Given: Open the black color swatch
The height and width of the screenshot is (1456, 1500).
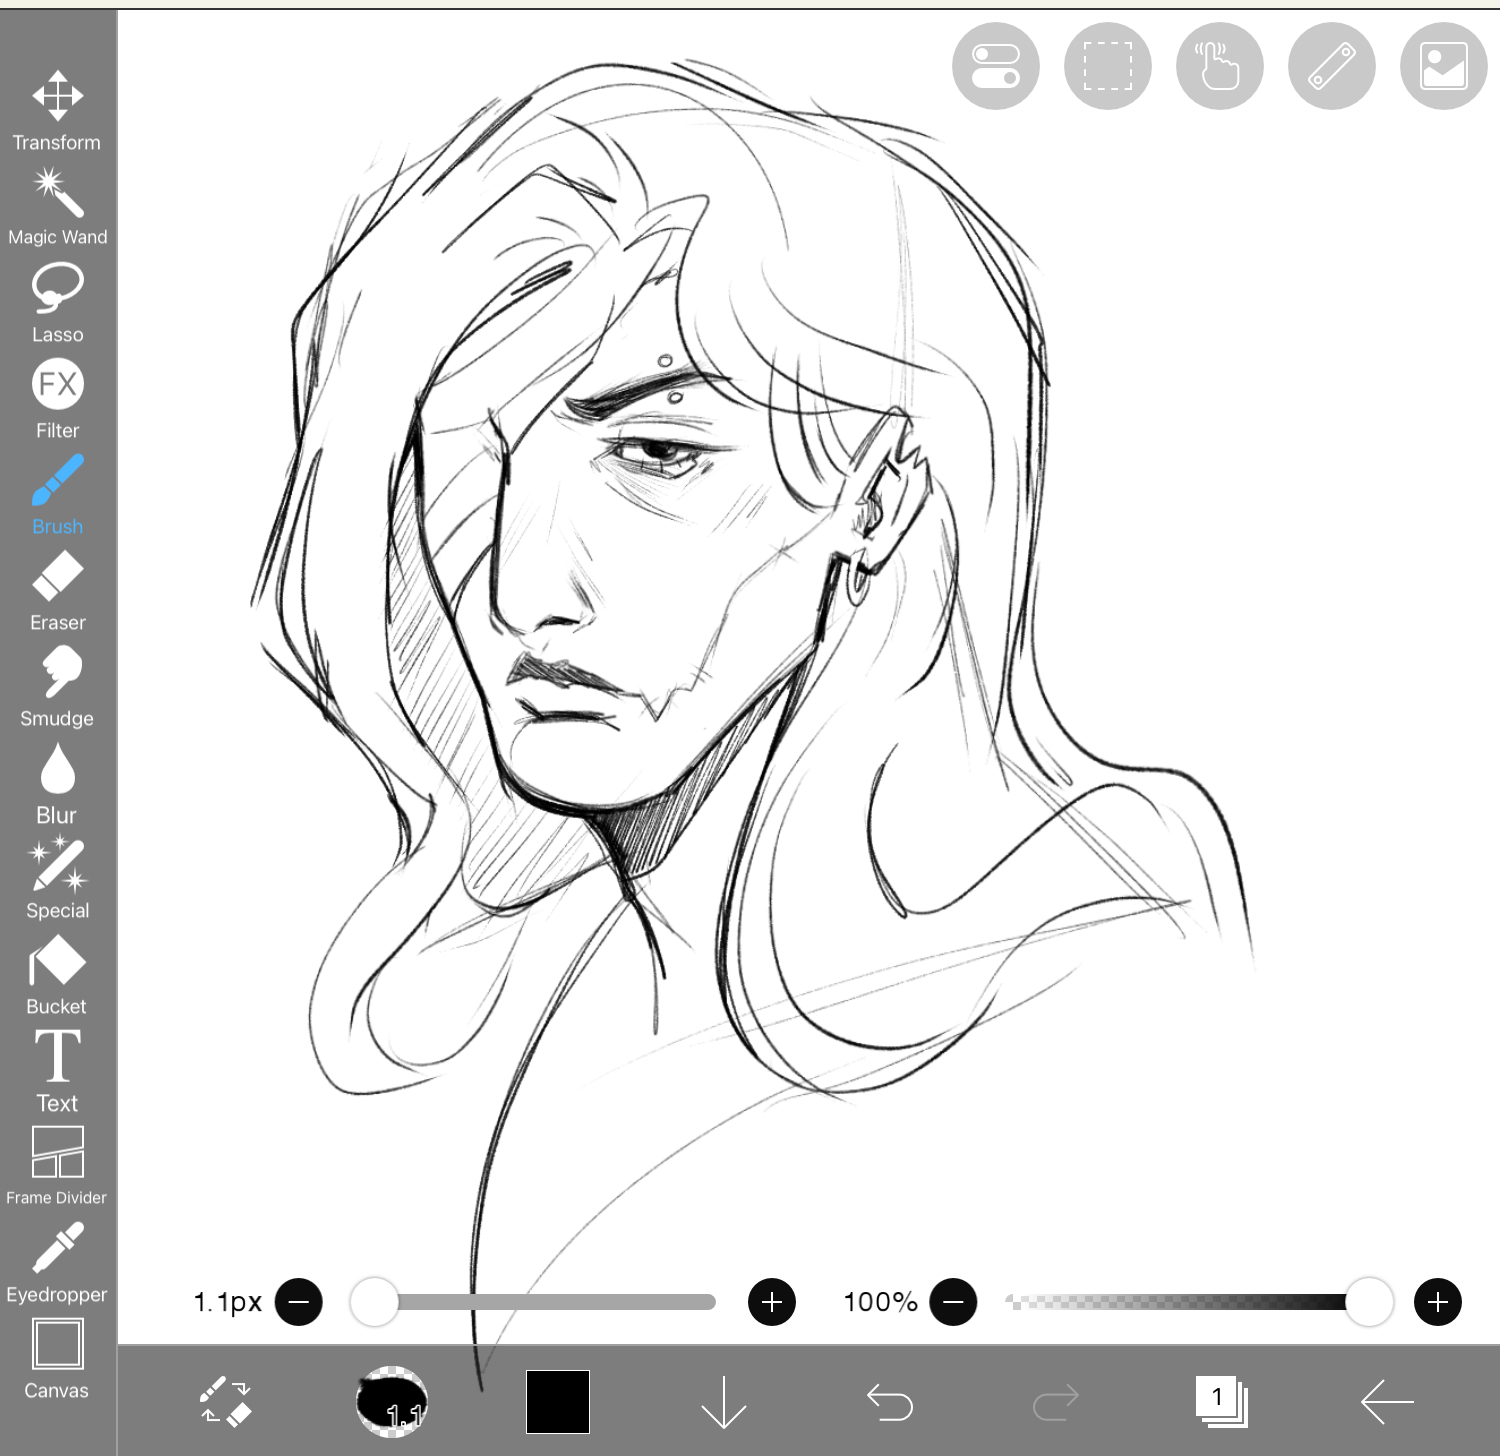Looking at the screenshot, I should coord(558,1402).
